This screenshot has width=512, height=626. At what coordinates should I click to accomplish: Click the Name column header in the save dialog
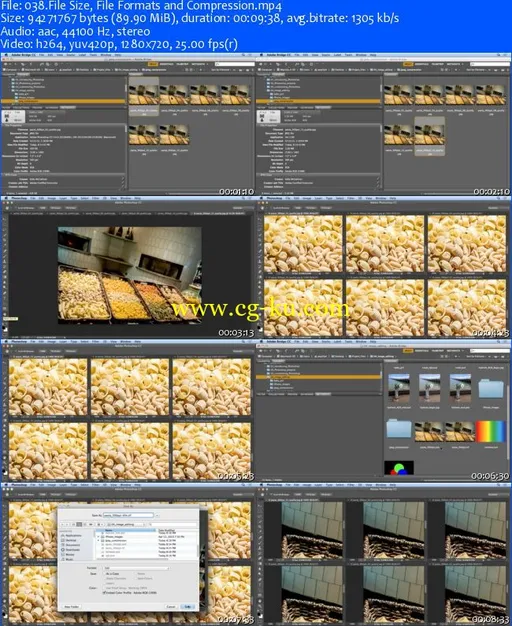point(125,530)
